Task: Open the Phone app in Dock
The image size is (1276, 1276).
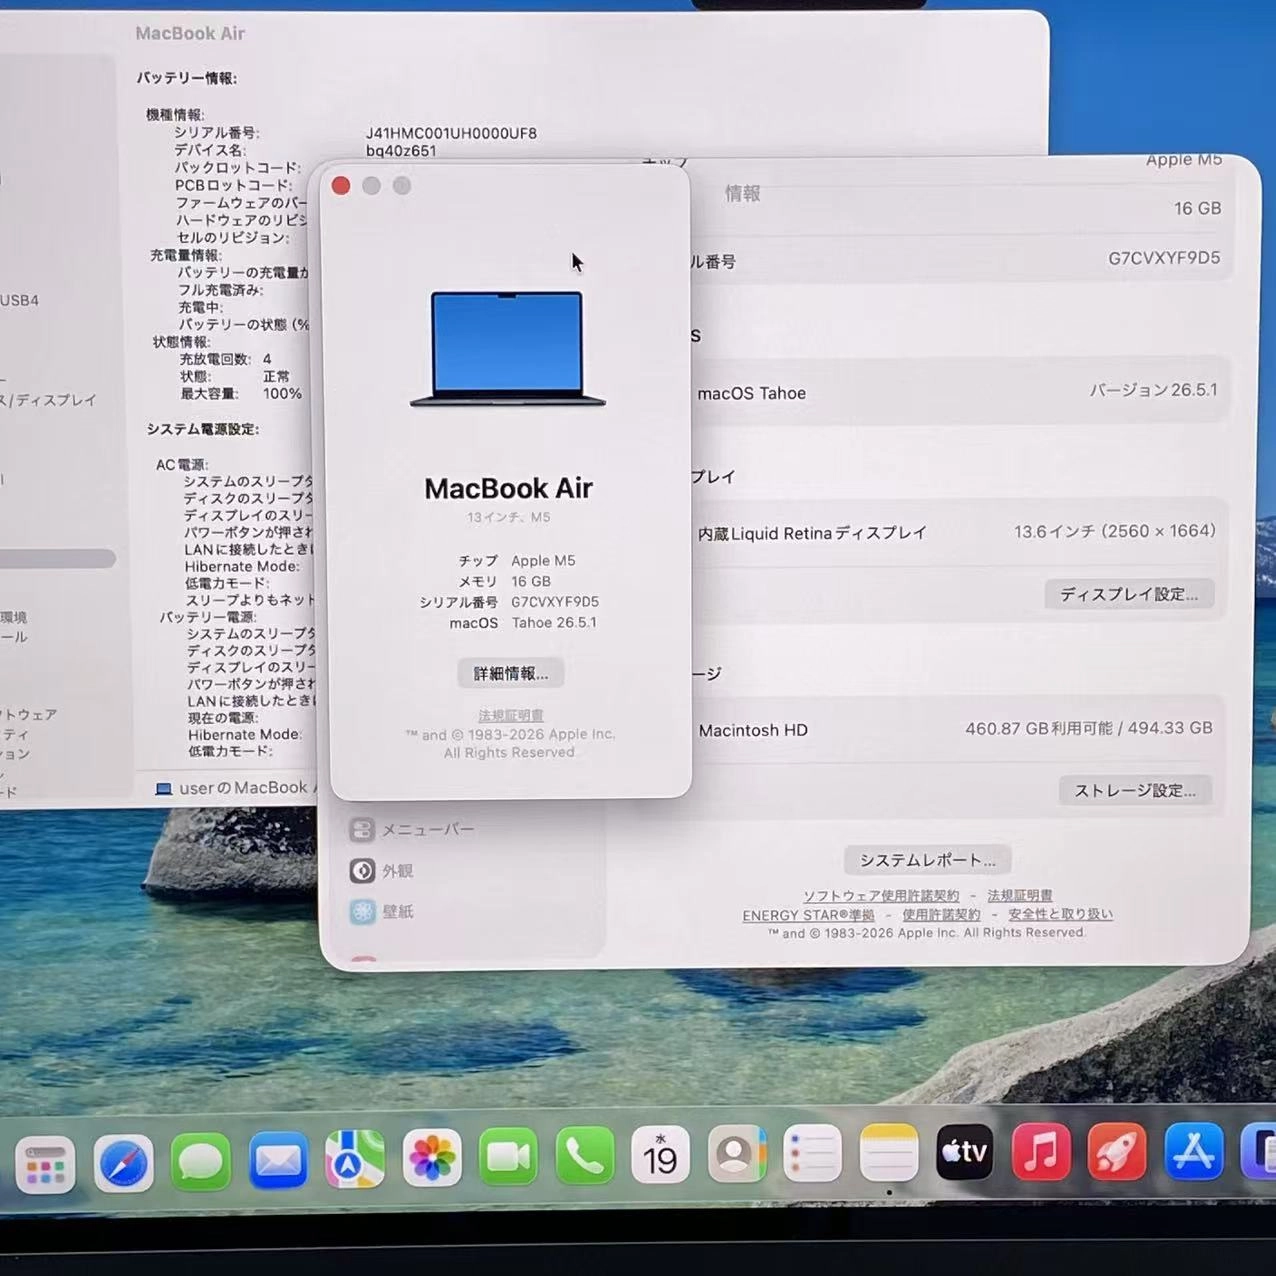Action: (585, 1156)
